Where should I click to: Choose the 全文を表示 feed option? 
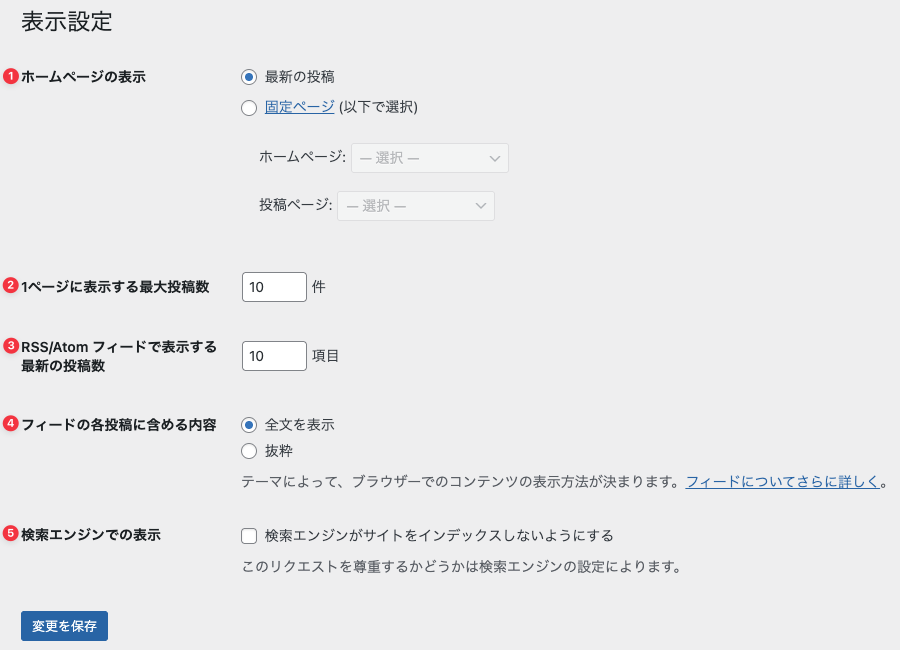pos(249,425)
